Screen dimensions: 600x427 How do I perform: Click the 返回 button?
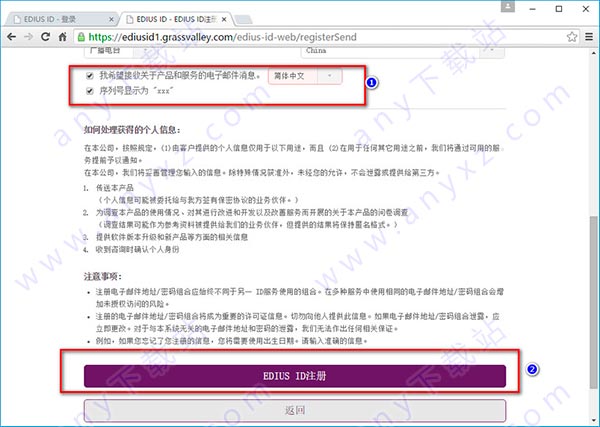point(295,411)
